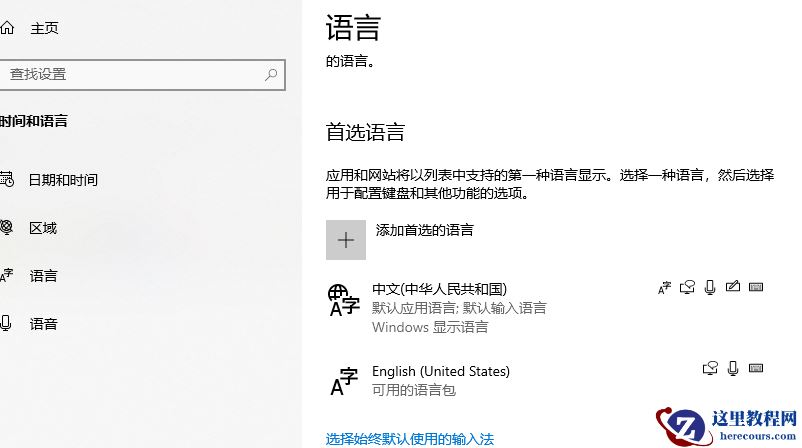Image resolution: width=802 pixels, height=448 pixels.
Task: Click 可用的语言包 text
Action: 414,391
